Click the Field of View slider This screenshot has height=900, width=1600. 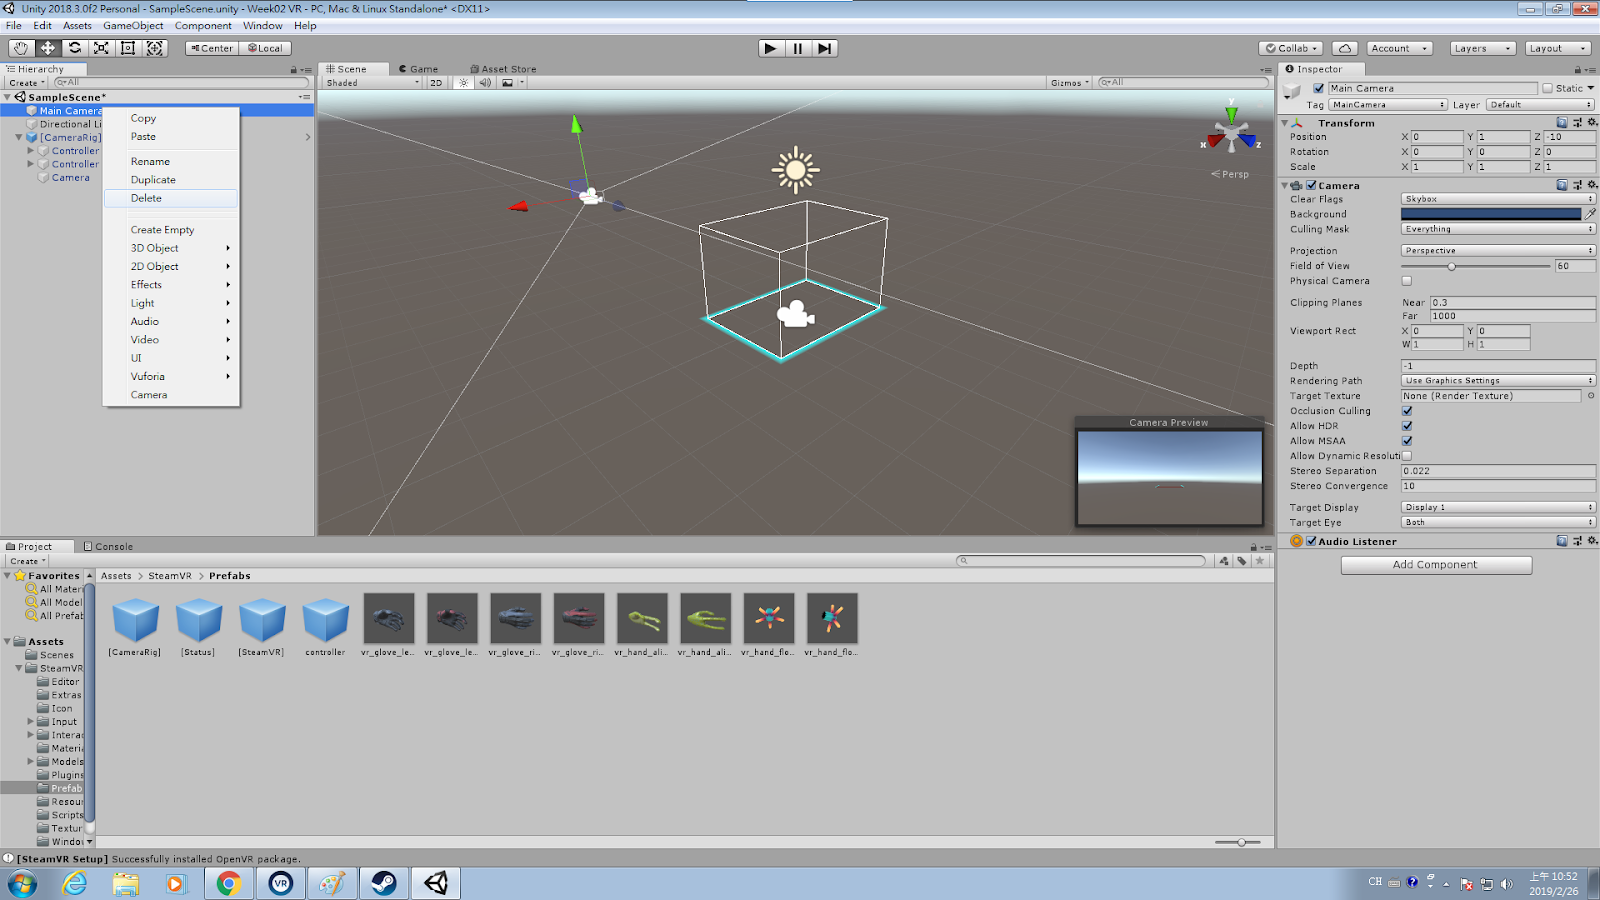(1476, 266)
